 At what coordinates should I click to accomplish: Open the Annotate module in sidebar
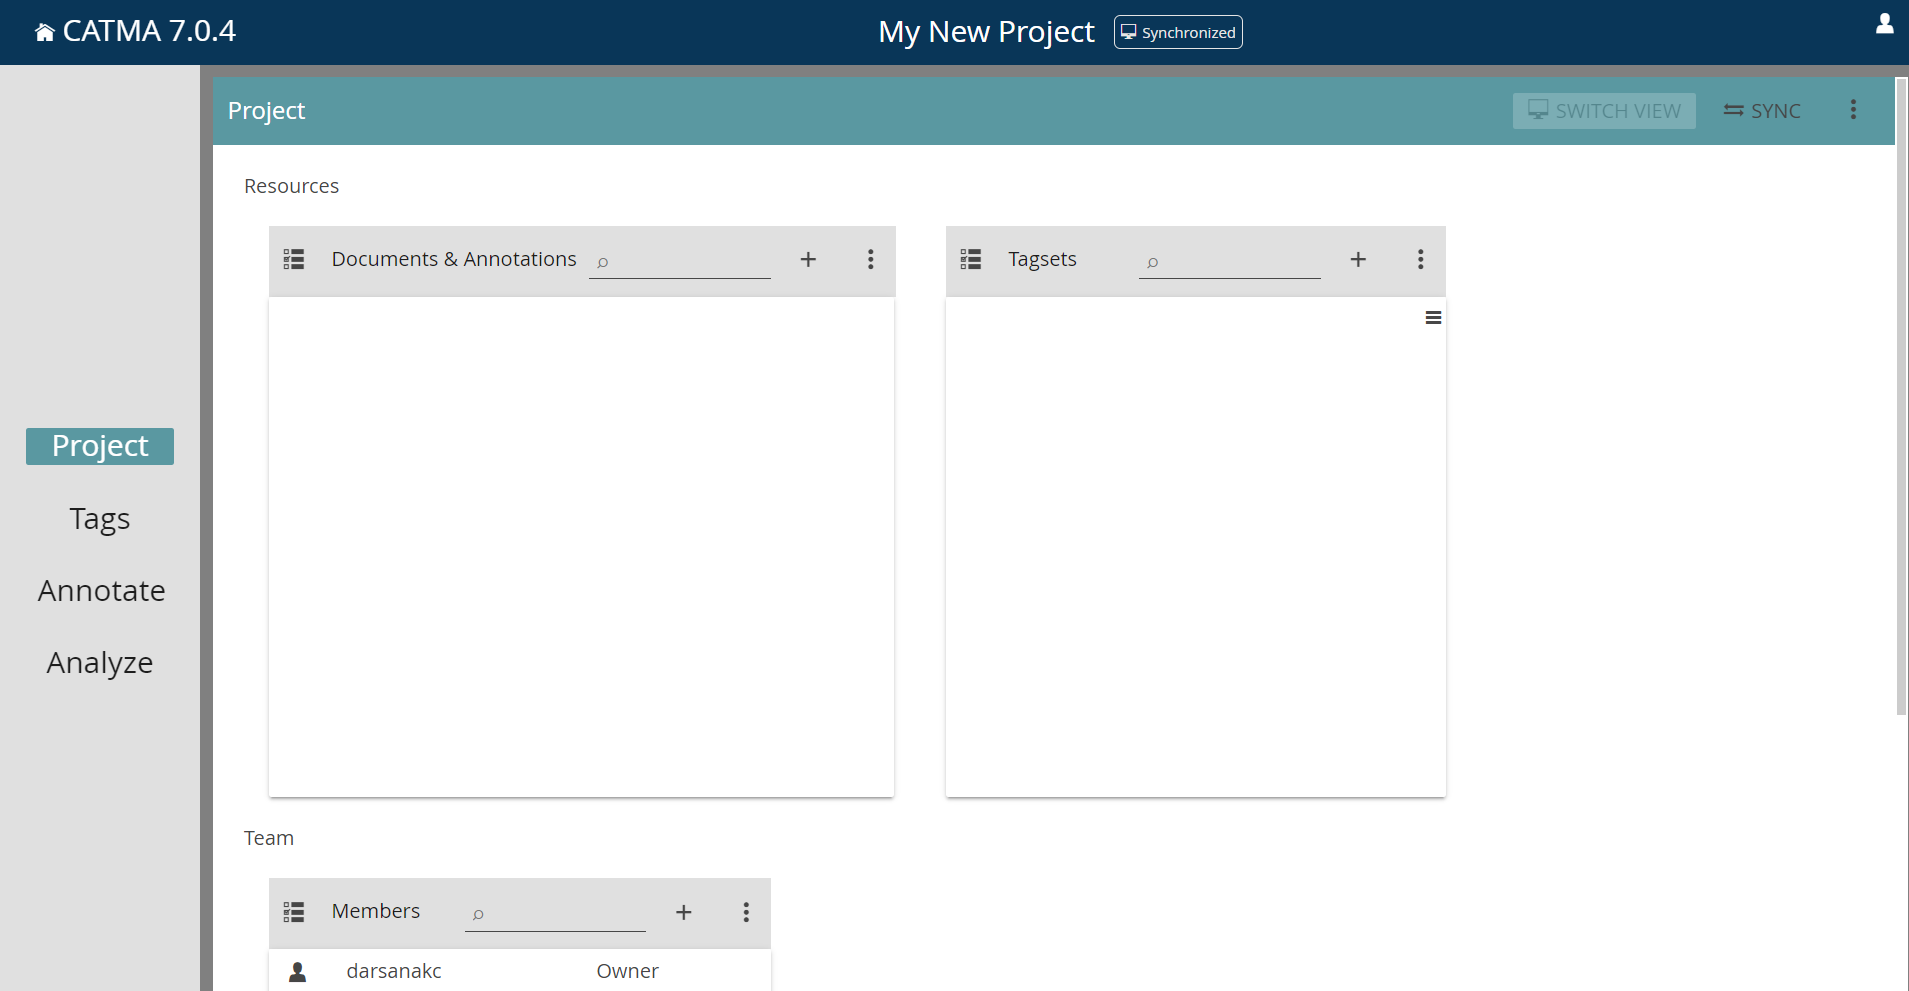click(x=101, y=591)
